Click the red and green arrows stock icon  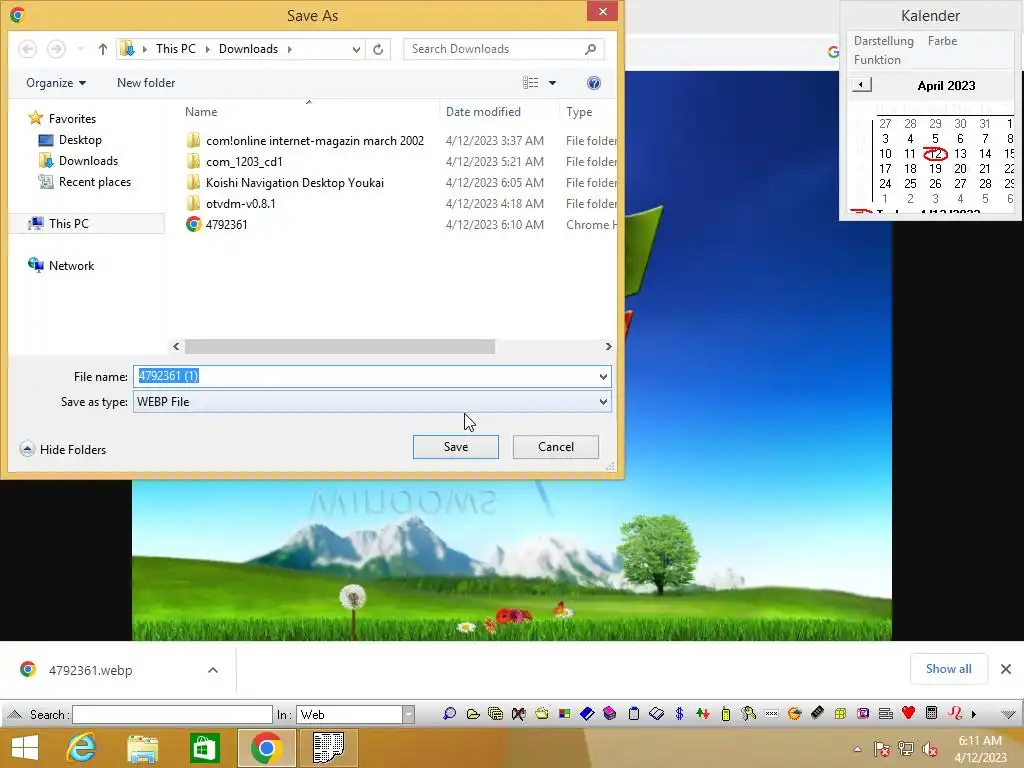tap(703, 714)
